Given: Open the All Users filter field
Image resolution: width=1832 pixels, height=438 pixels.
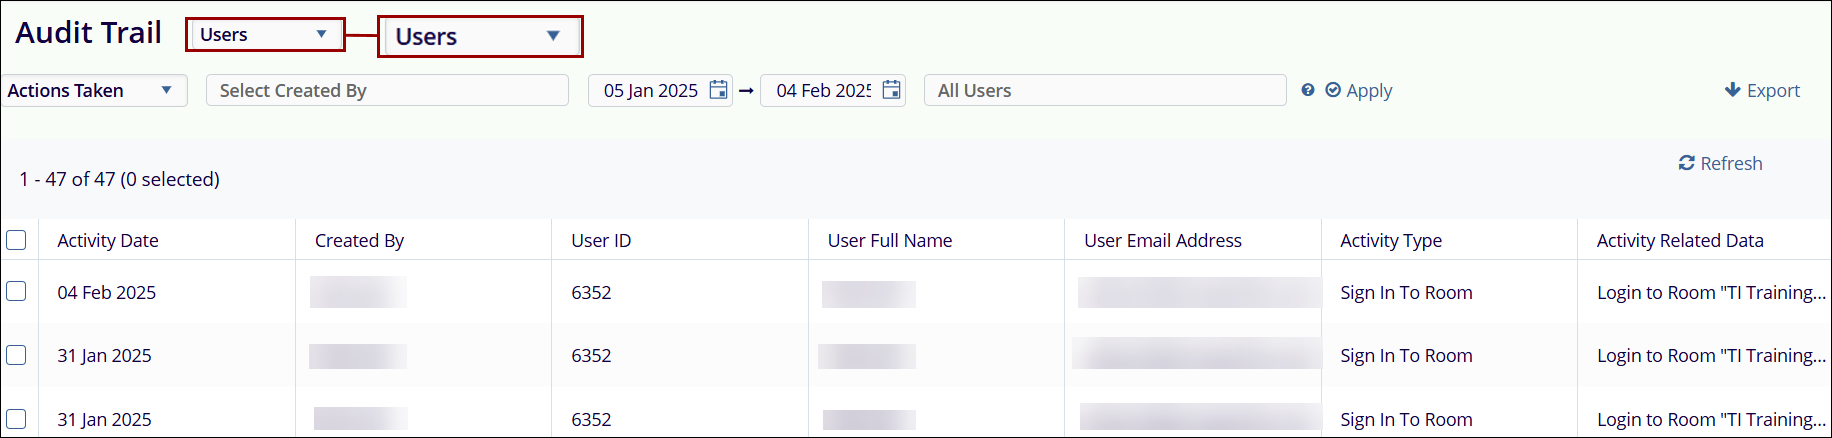Looking at the screenshot, I should 1104,91.
